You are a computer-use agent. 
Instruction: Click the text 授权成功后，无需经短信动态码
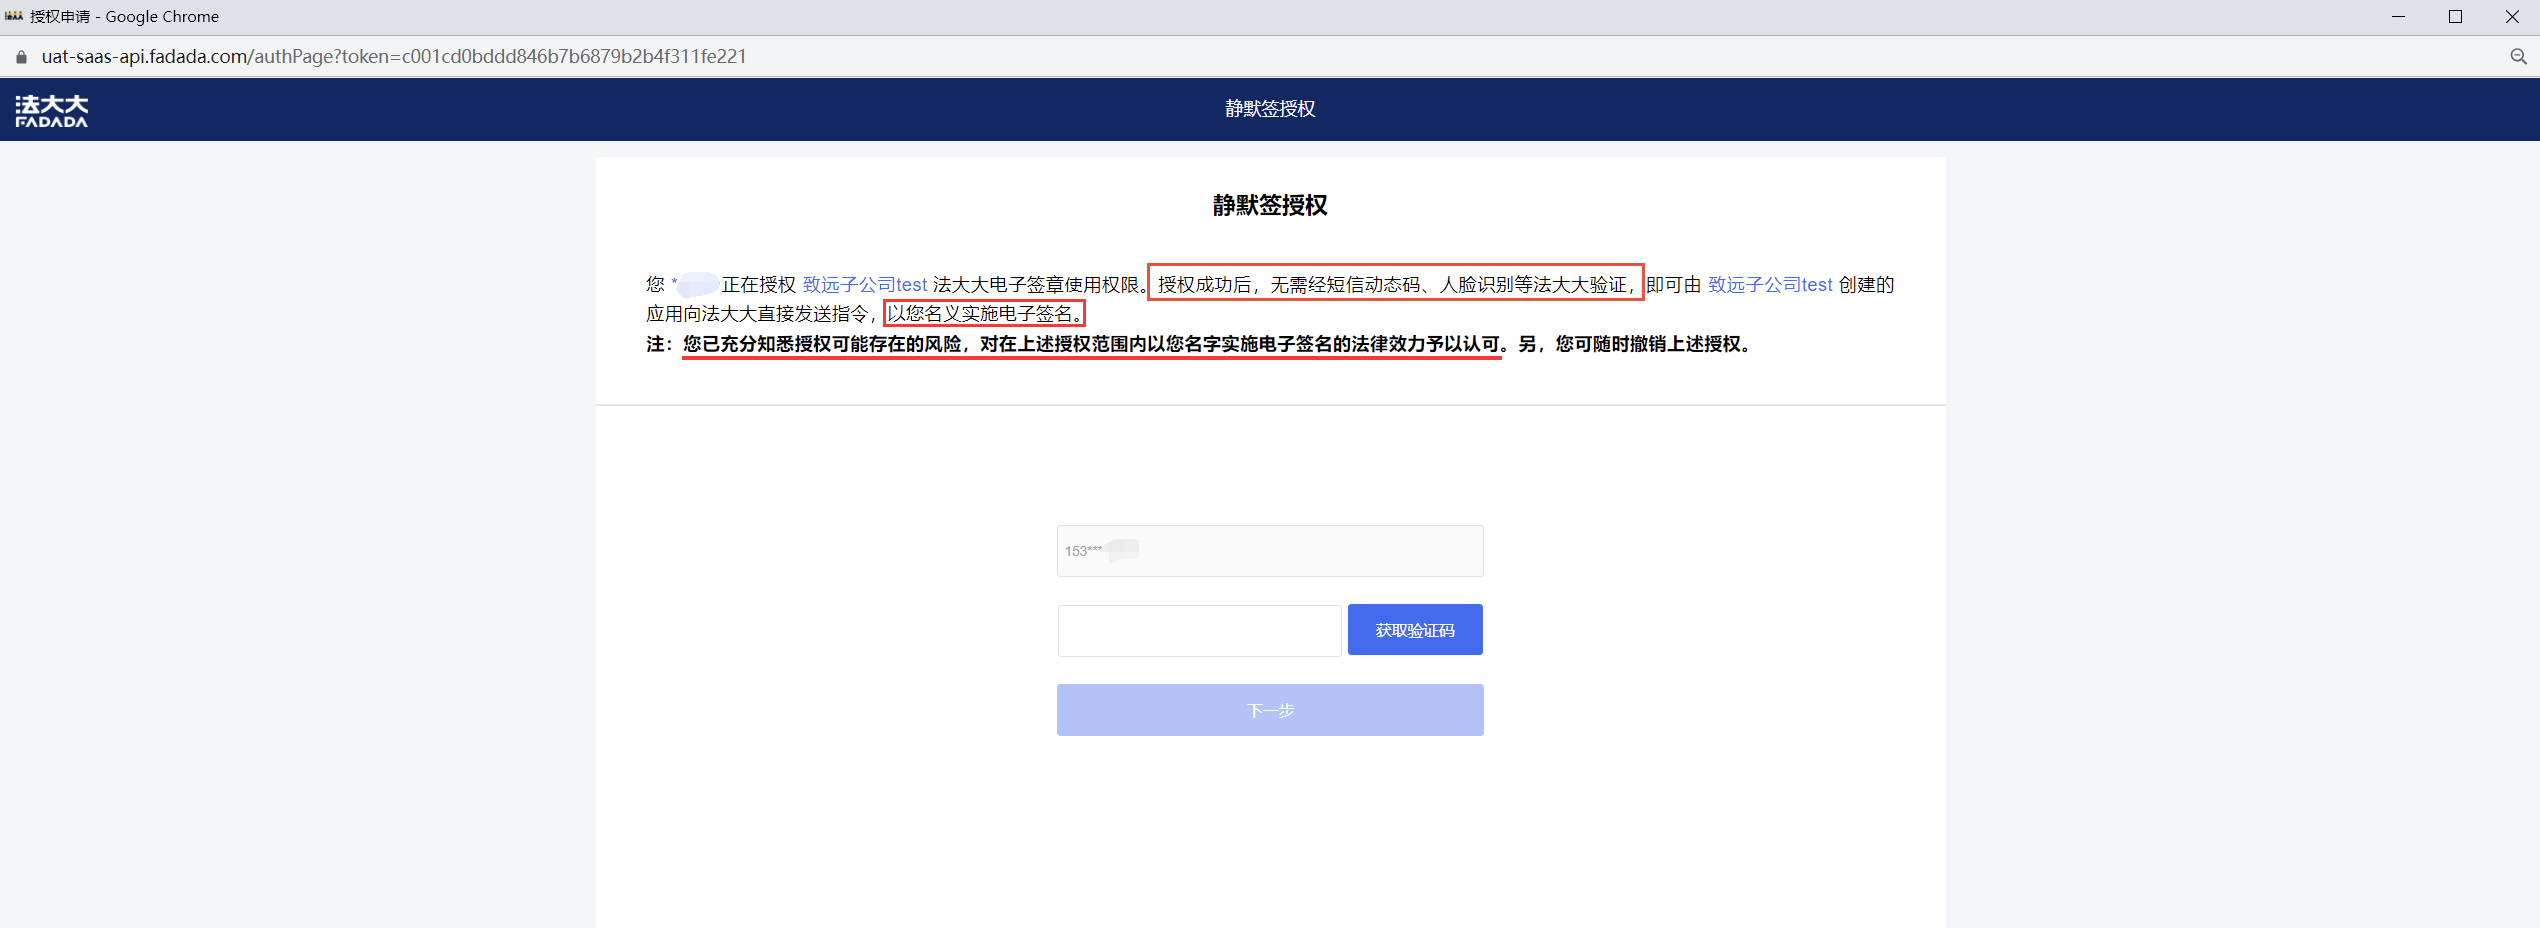pos(1289,285)
